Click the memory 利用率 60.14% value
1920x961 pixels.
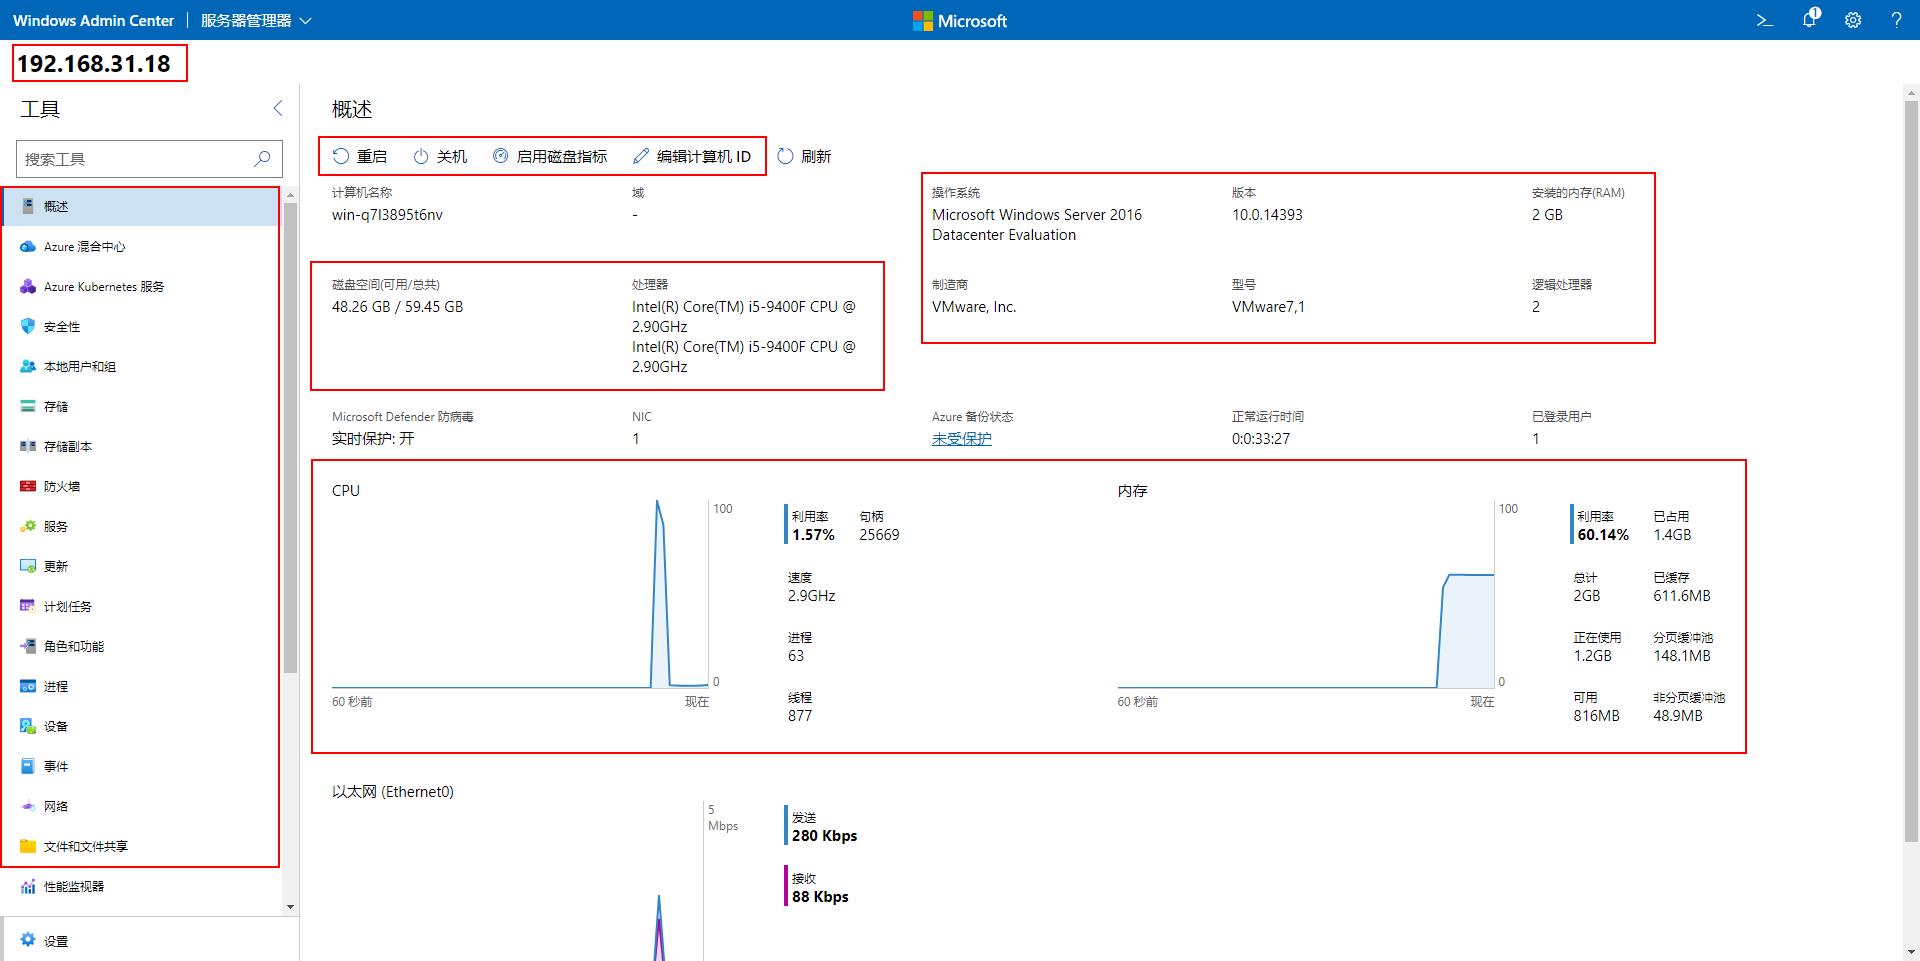click(x=1603, y=535)
